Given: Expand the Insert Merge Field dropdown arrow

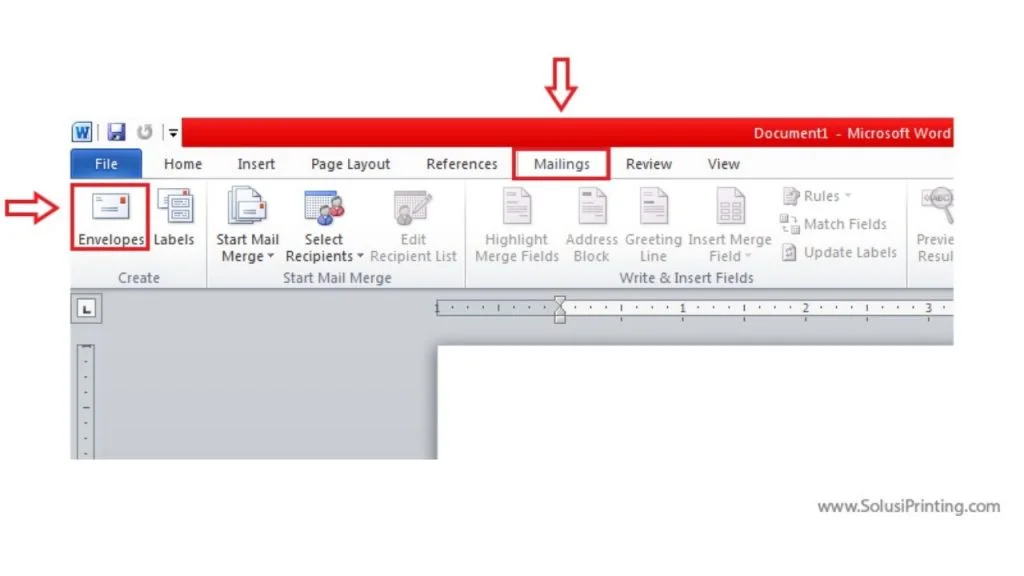Looking at the screenshot, I should click(x=748, y=256).
